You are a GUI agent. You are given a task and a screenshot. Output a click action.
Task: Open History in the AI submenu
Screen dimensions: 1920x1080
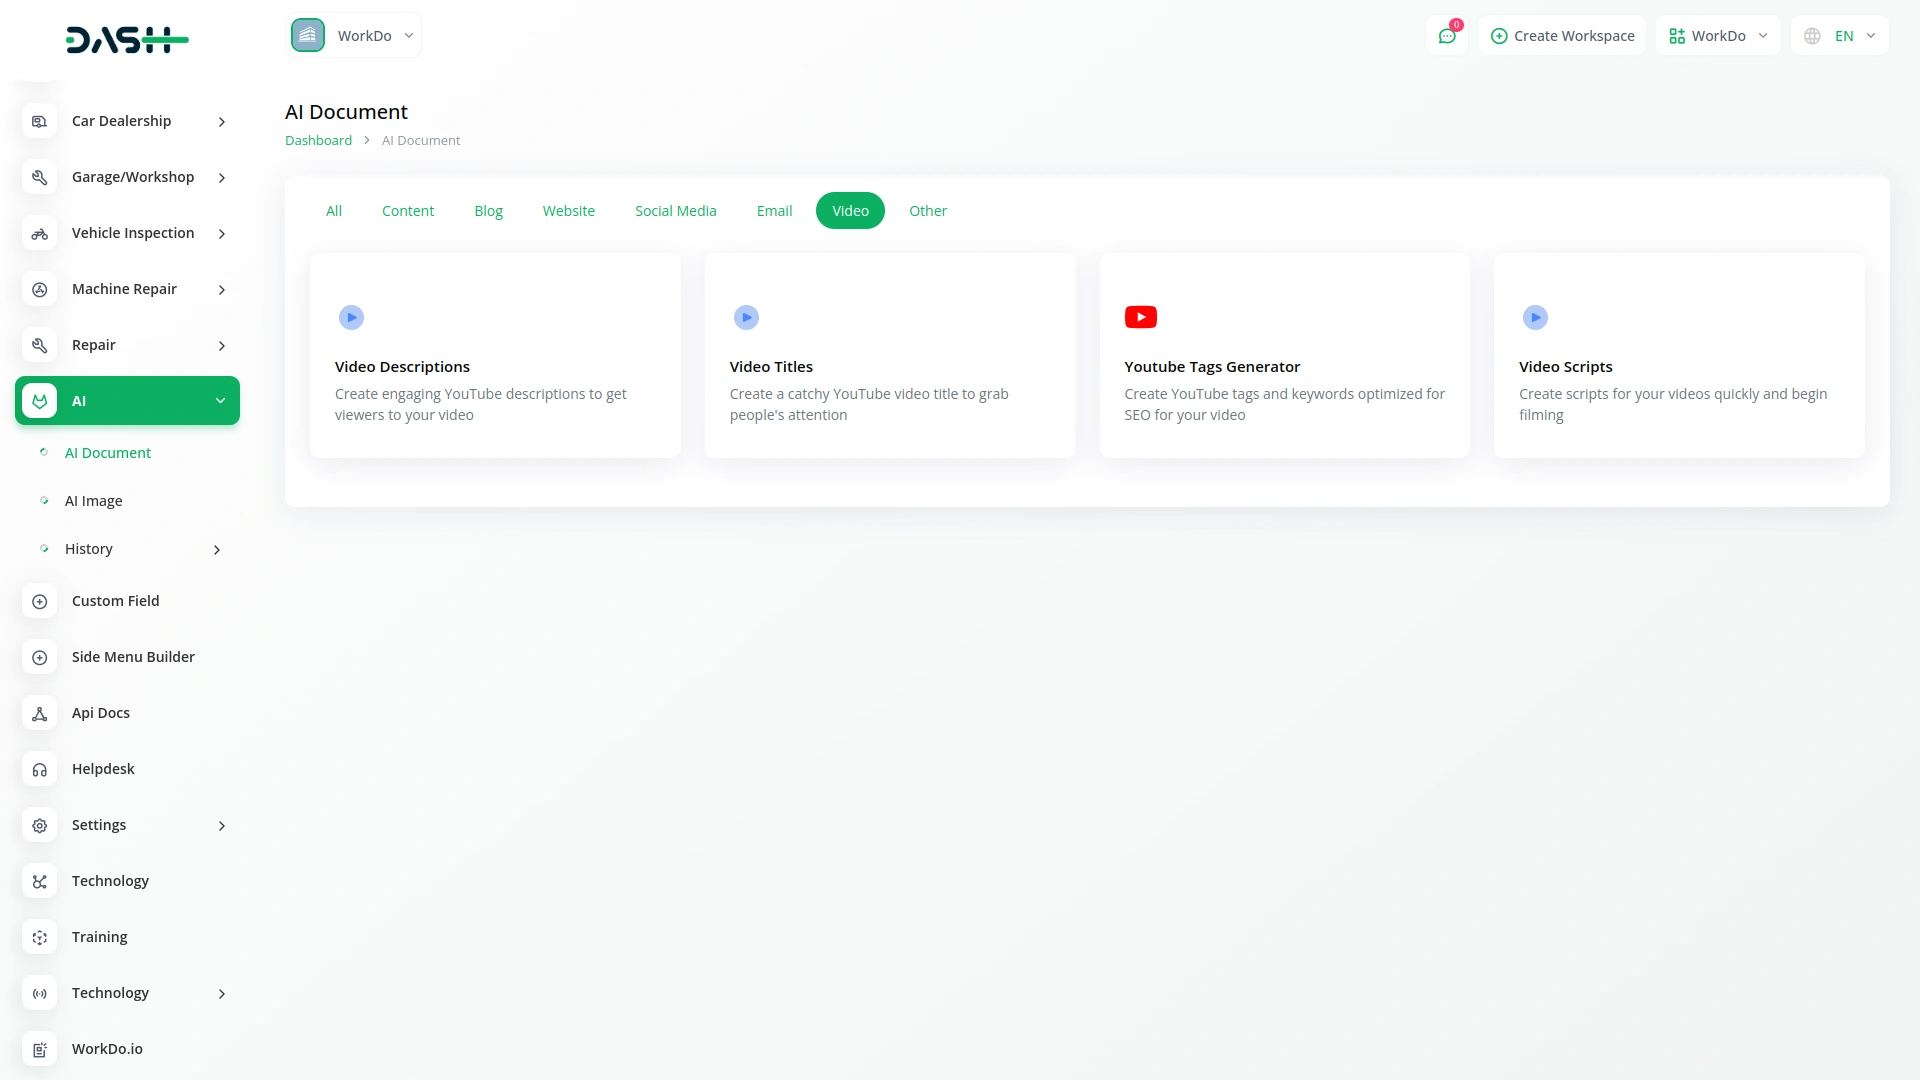89,549
